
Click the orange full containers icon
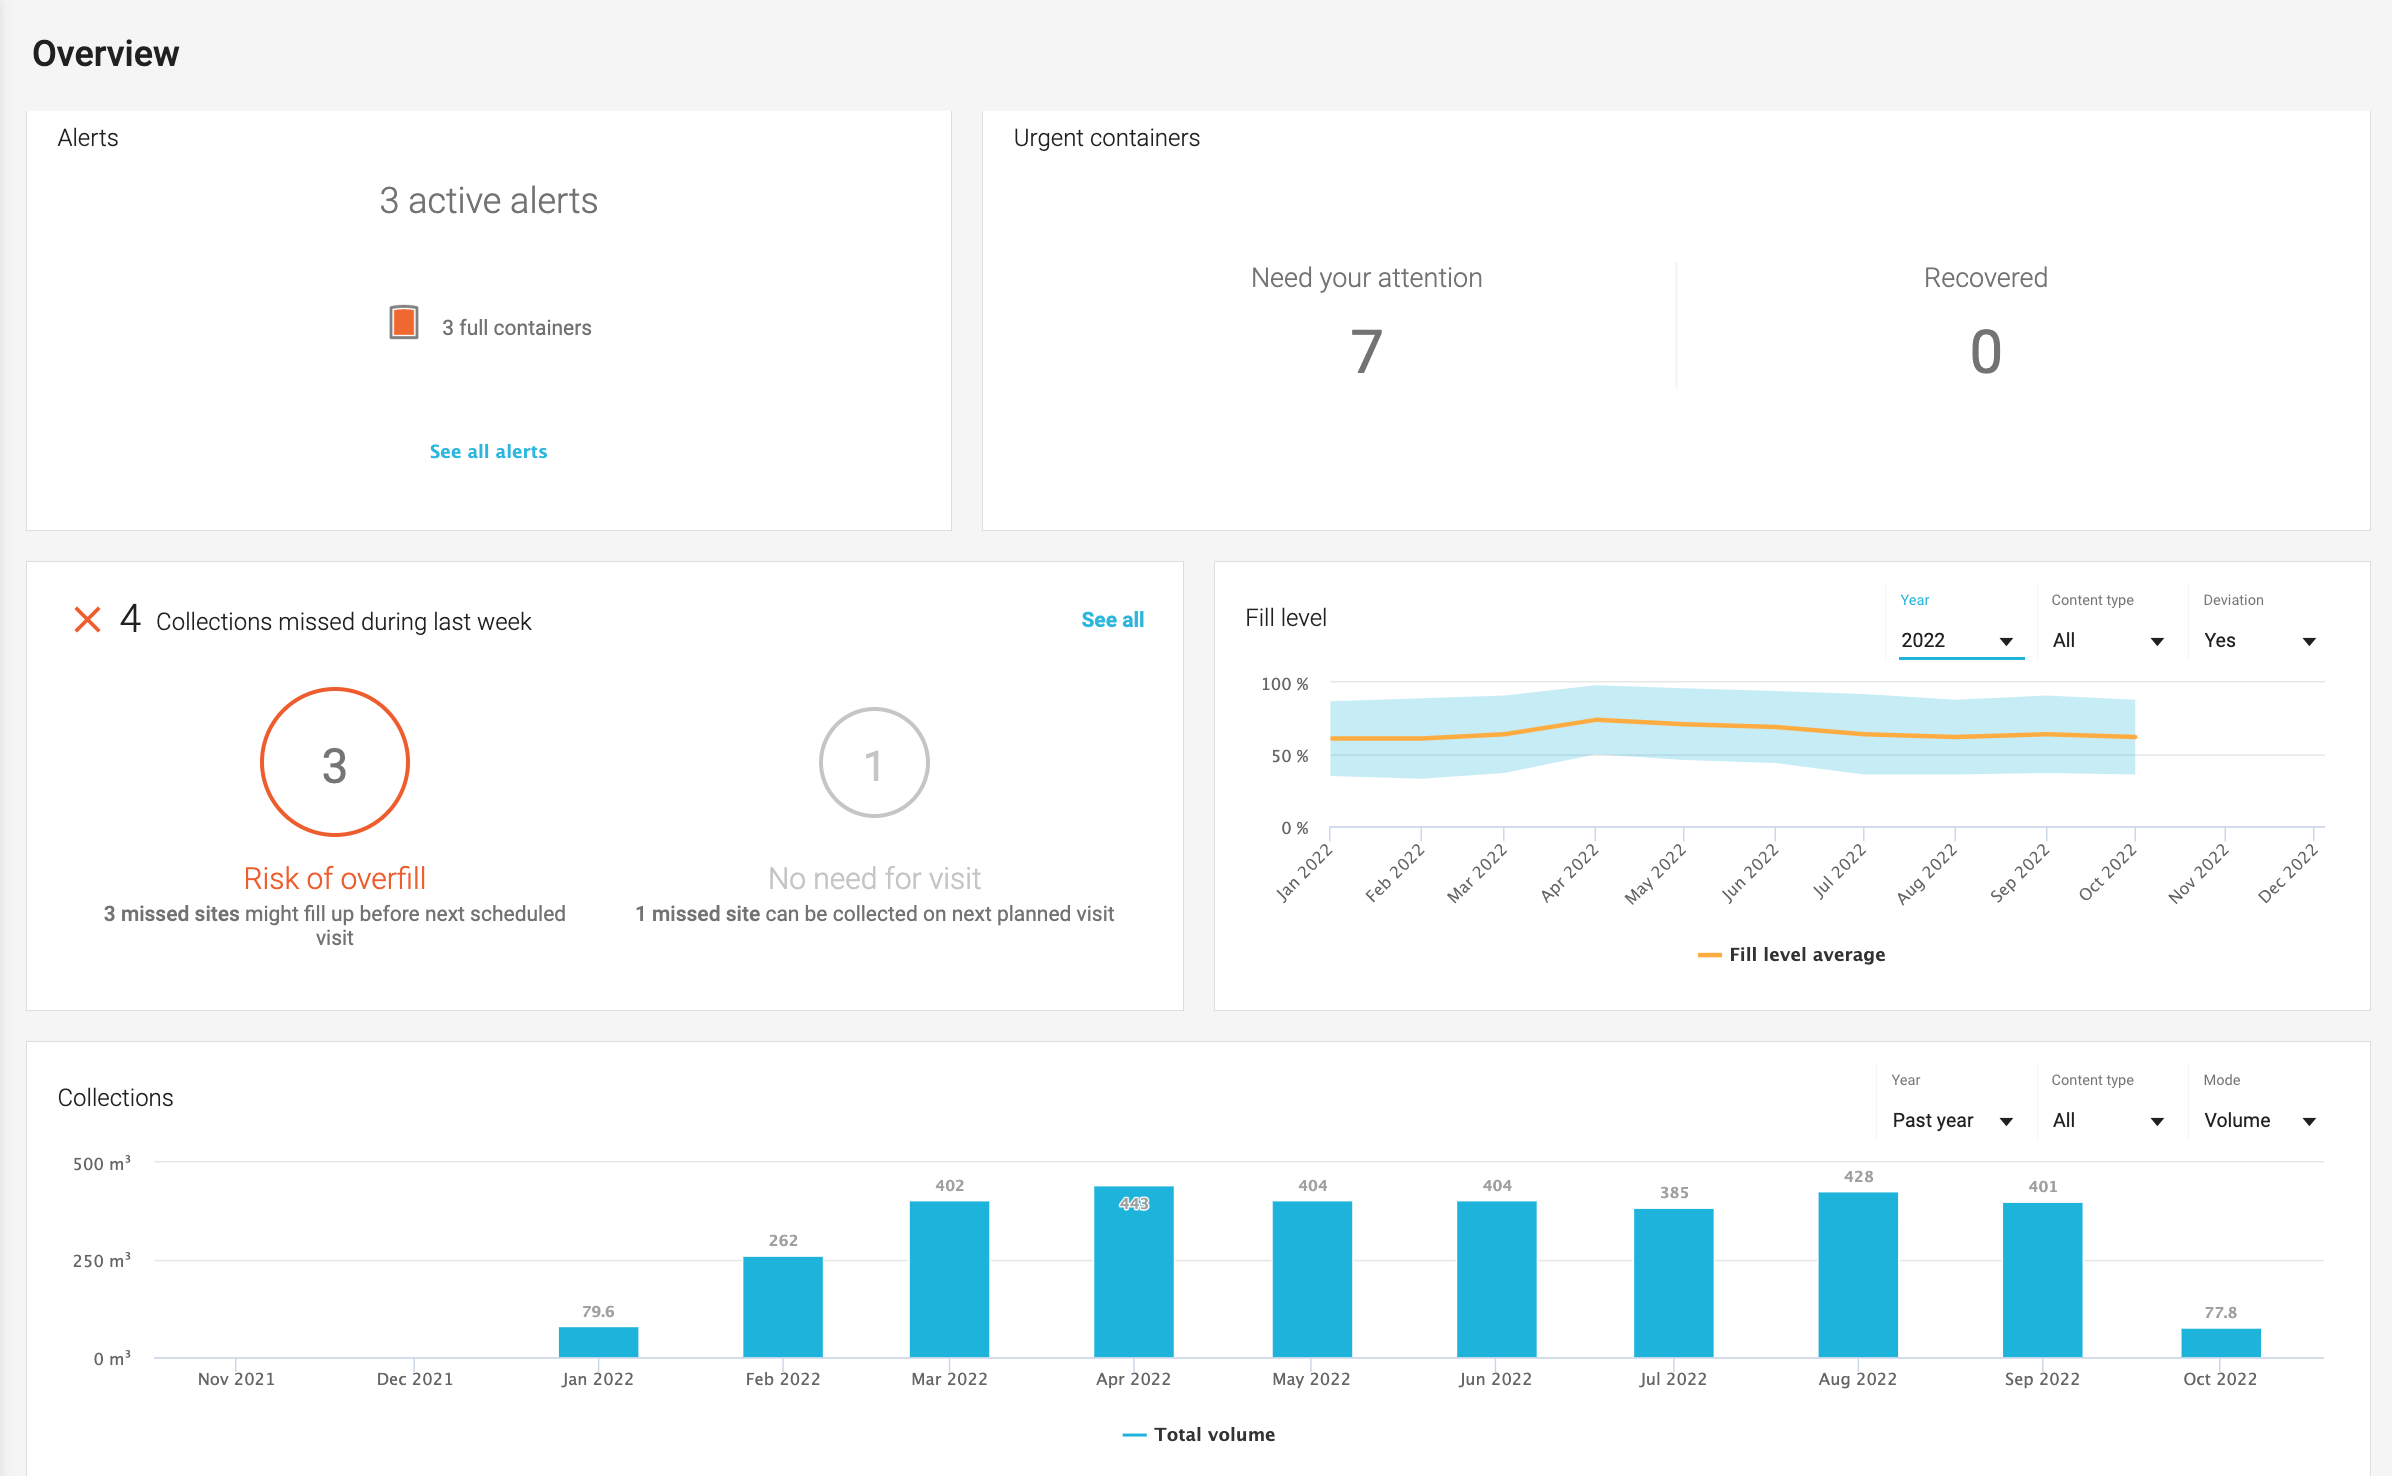[x=404, y=323]
